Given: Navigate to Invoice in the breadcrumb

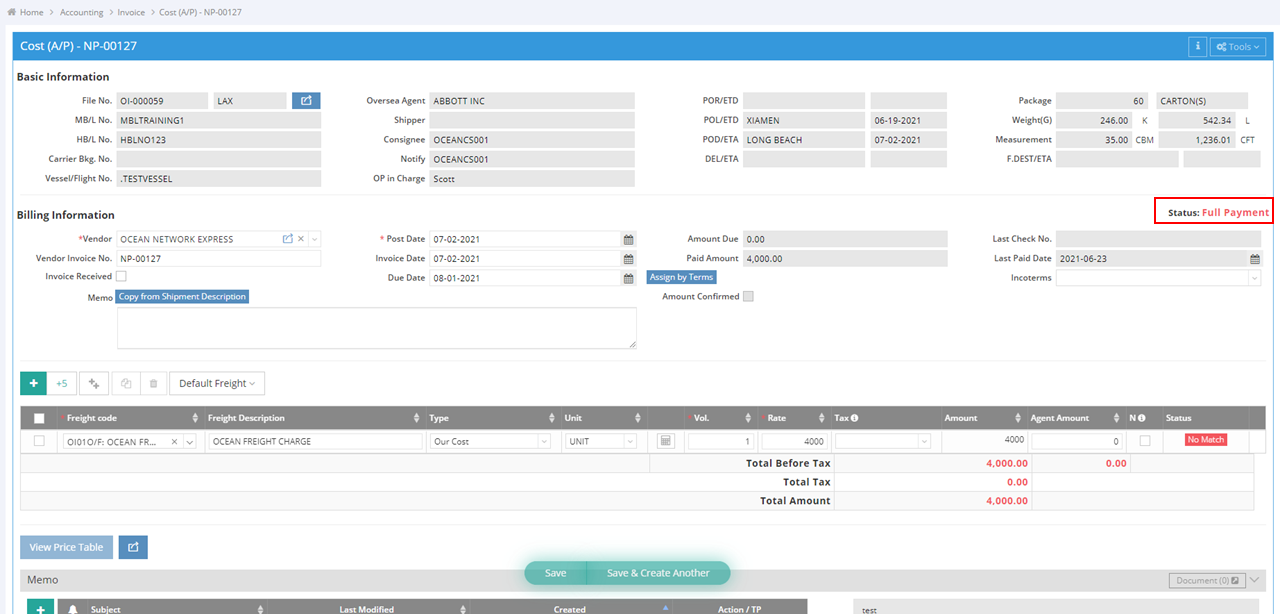Looking at the screenshot, I should [x=131, y=12].
